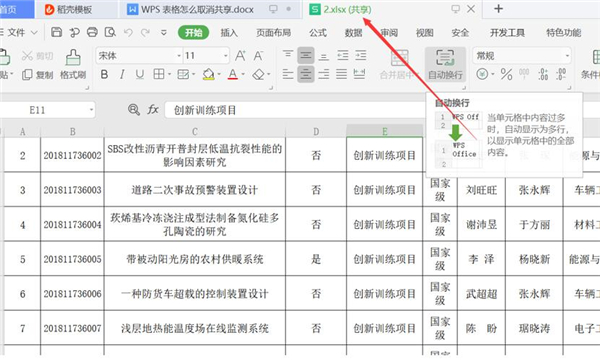Viewport: 600px width, 363px height.
Task: Decrease indent icon
Action: [x=342, y=56]
